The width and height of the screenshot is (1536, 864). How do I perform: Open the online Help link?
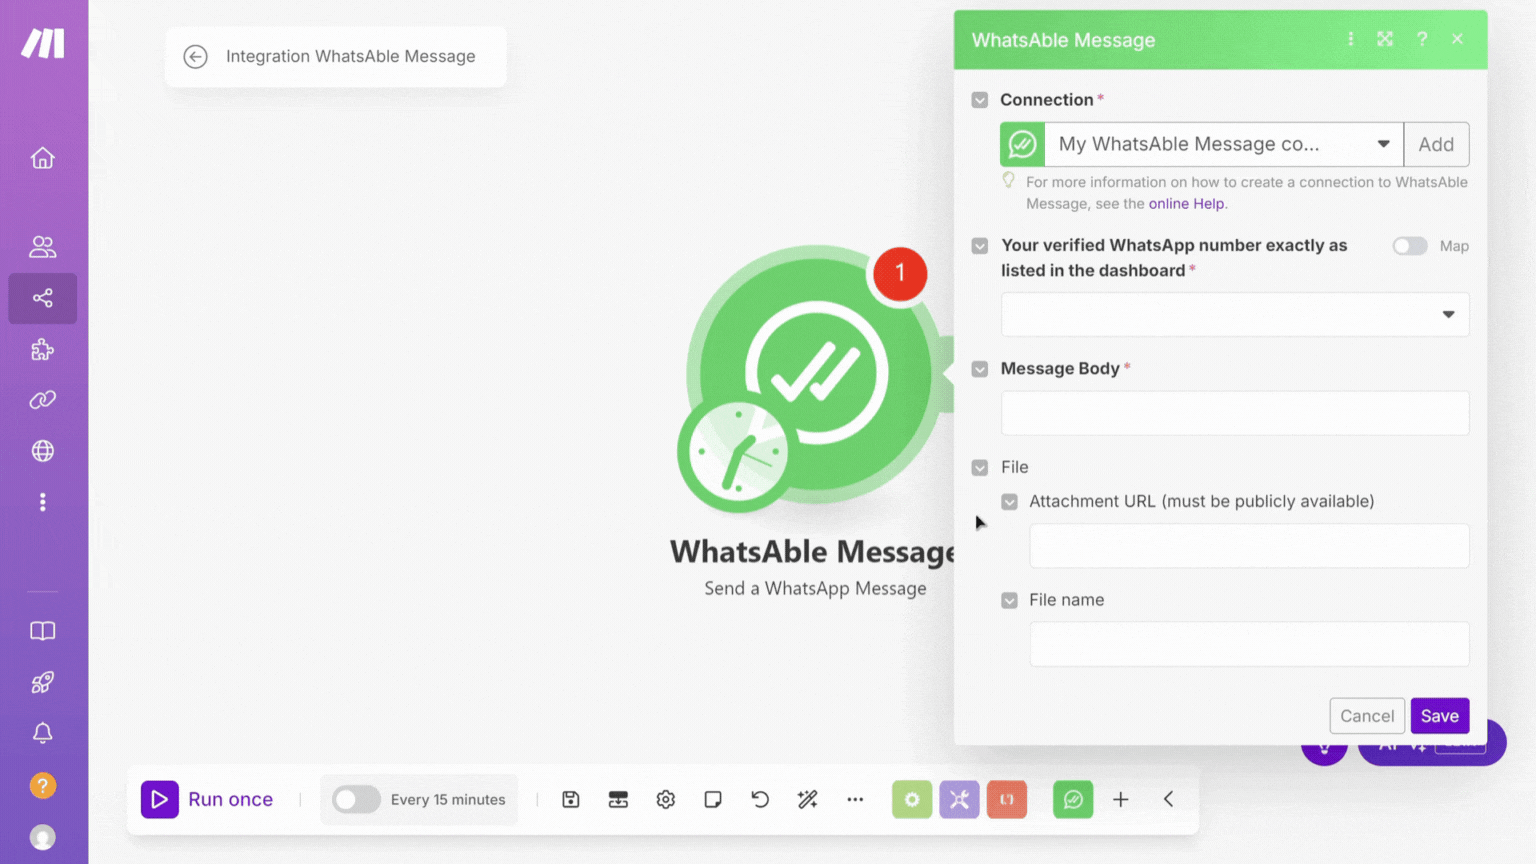1186,204
